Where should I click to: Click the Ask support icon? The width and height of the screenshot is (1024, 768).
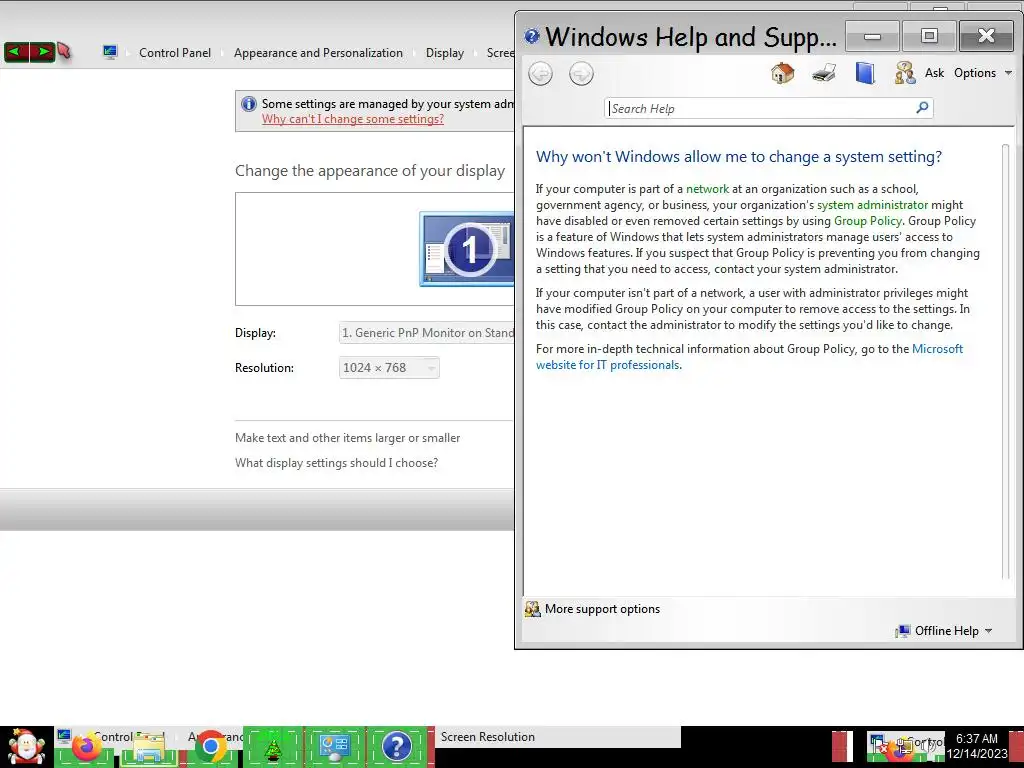coord(905,72)
